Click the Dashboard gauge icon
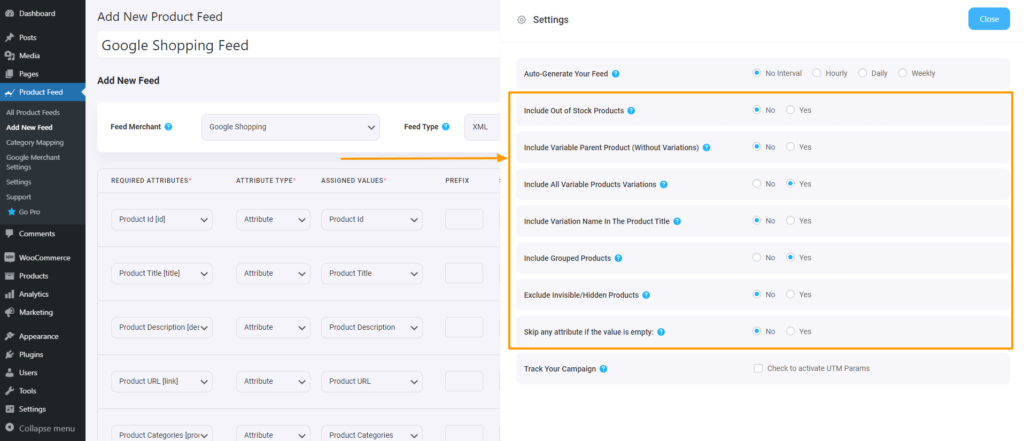 click(10, 14)
